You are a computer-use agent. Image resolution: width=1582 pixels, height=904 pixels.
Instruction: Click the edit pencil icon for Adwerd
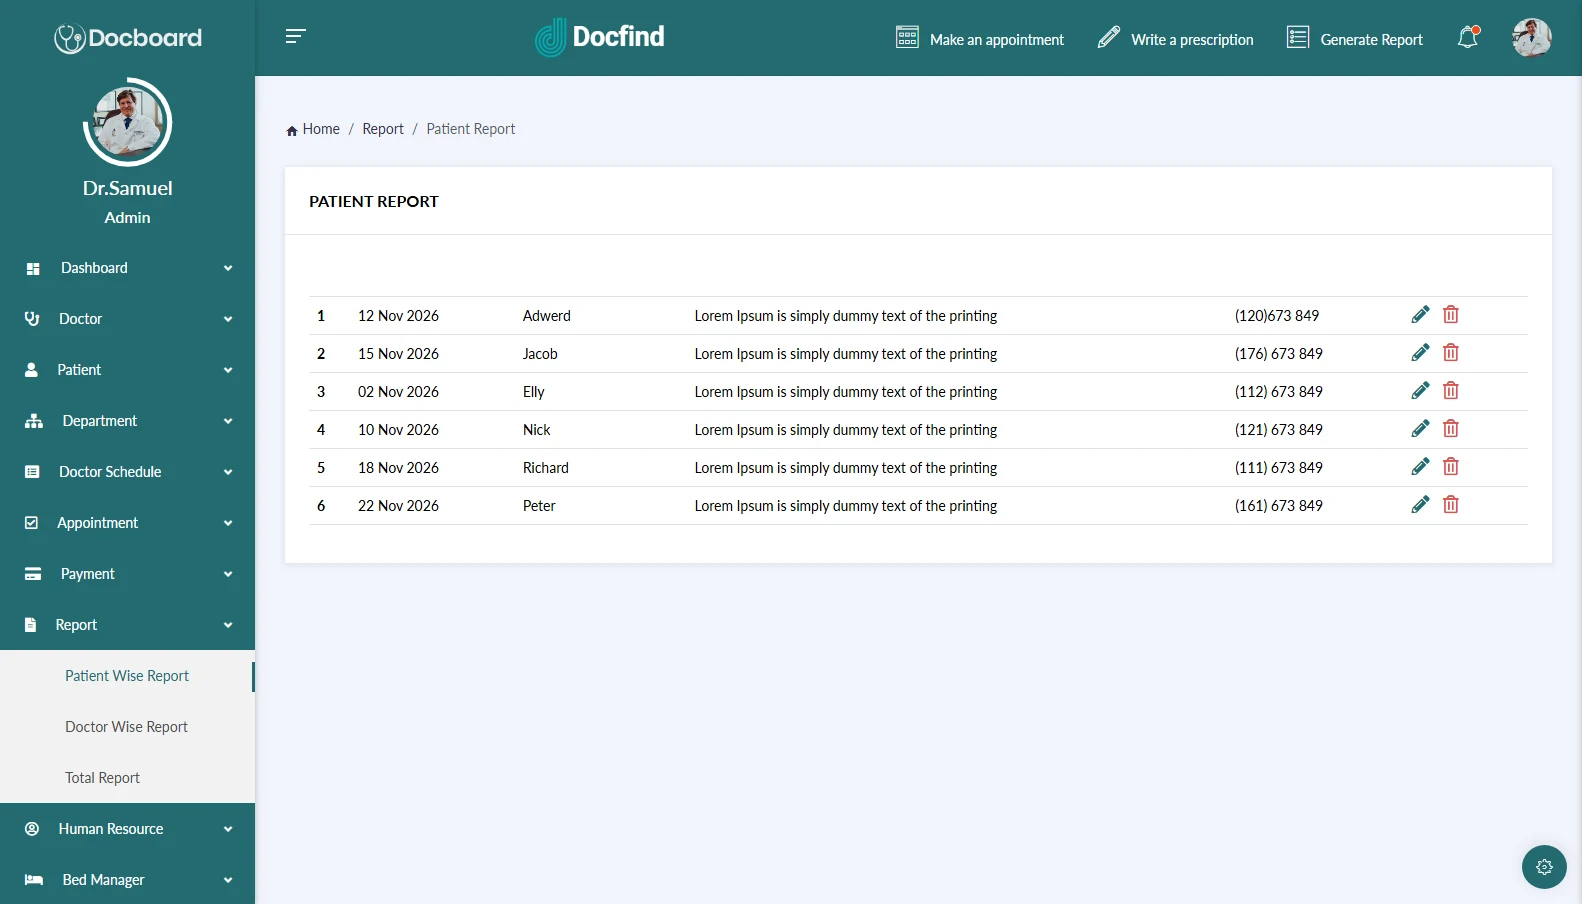[1420, 315]
